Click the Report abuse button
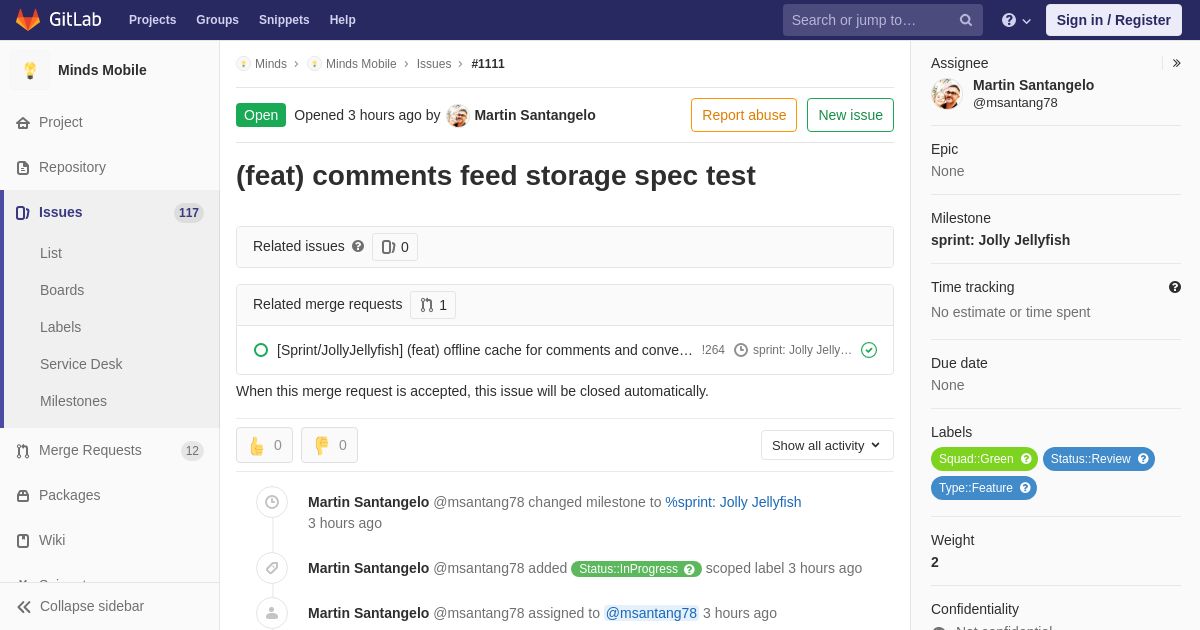Viewport: 1200px width, 630px height. (744, 115)
